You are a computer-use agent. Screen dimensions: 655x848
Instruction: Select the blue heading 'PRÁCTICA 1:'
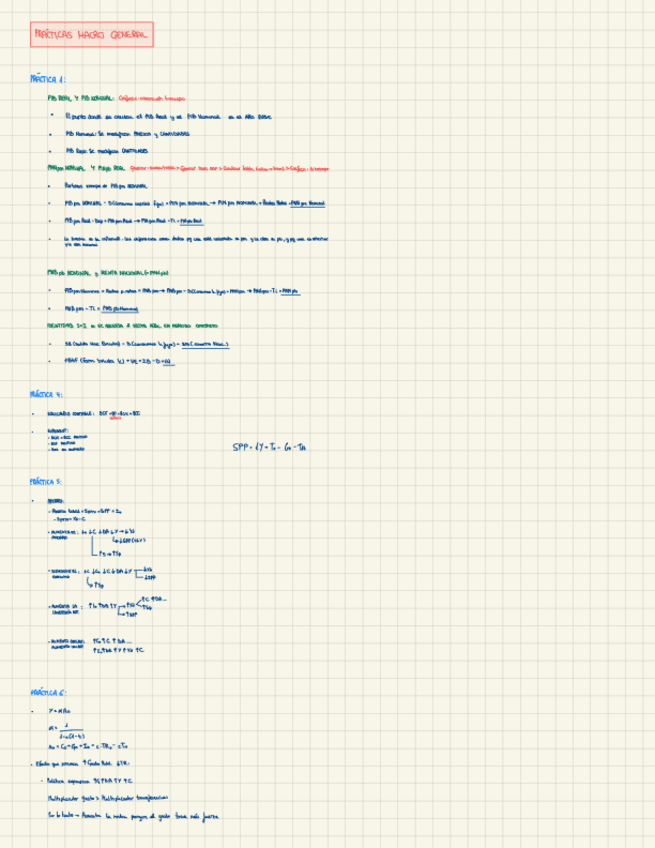pos(48,80)
